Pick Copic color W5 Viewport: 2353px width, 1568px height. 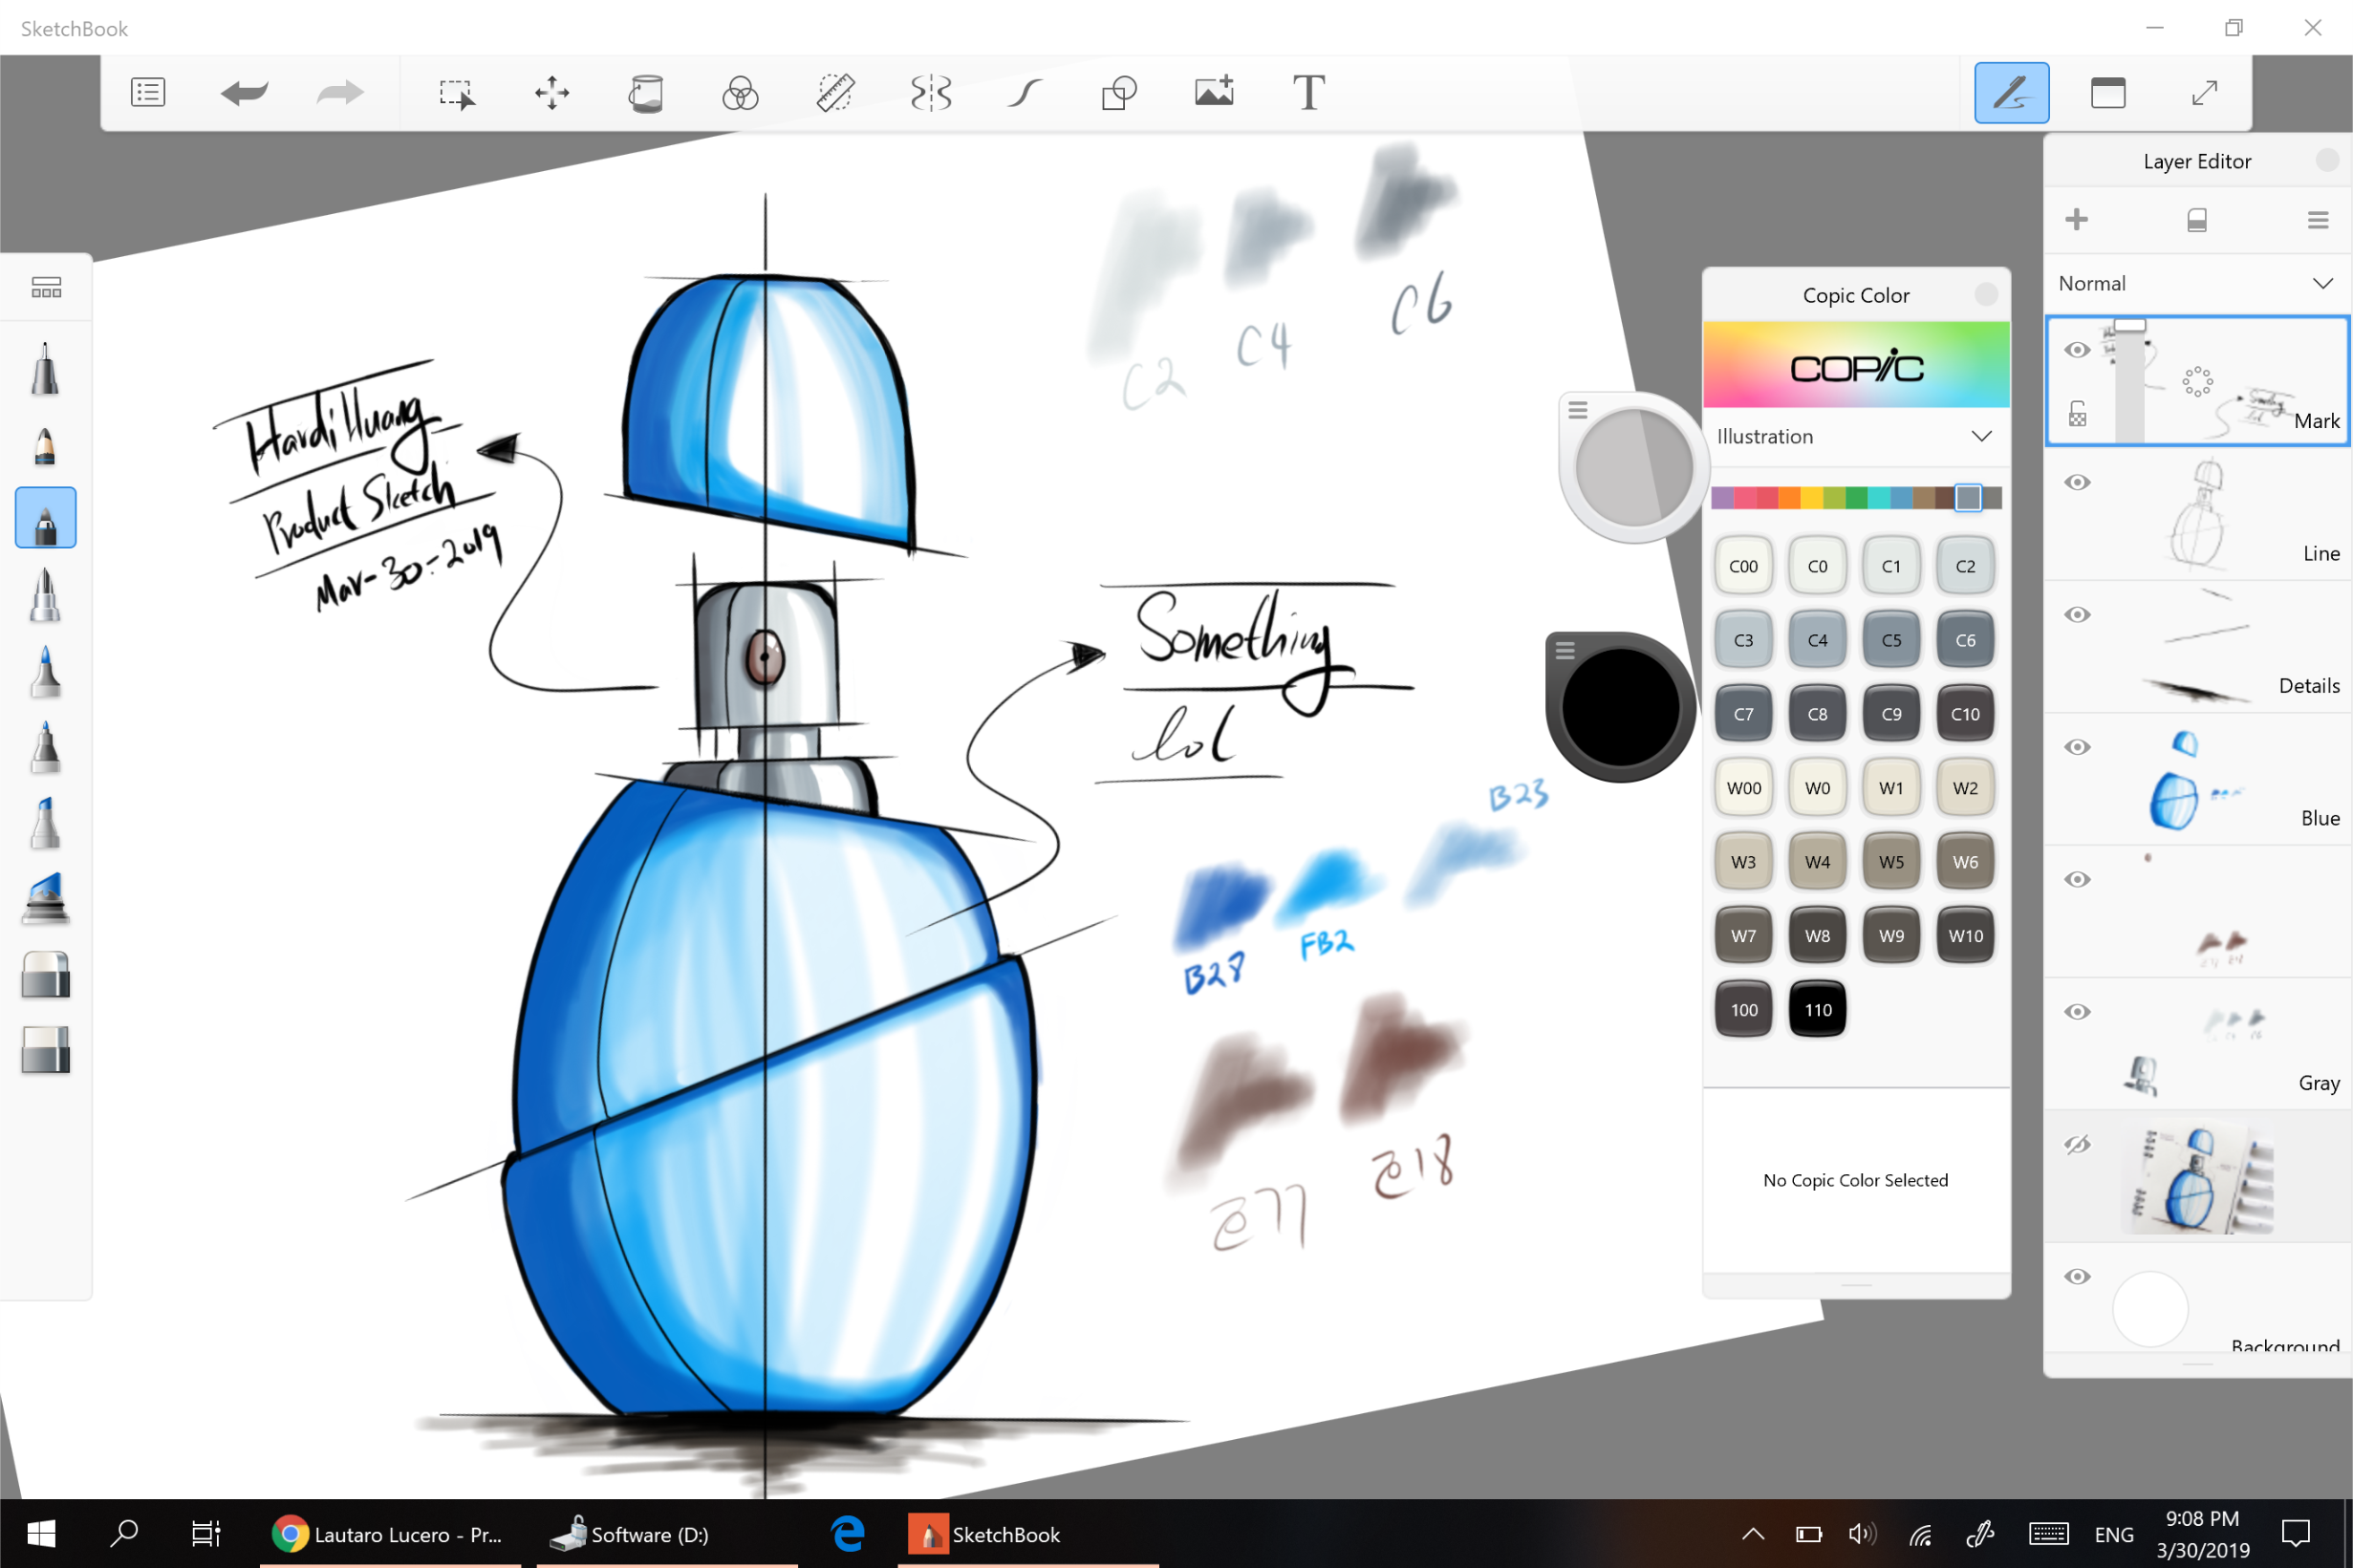1891,862
